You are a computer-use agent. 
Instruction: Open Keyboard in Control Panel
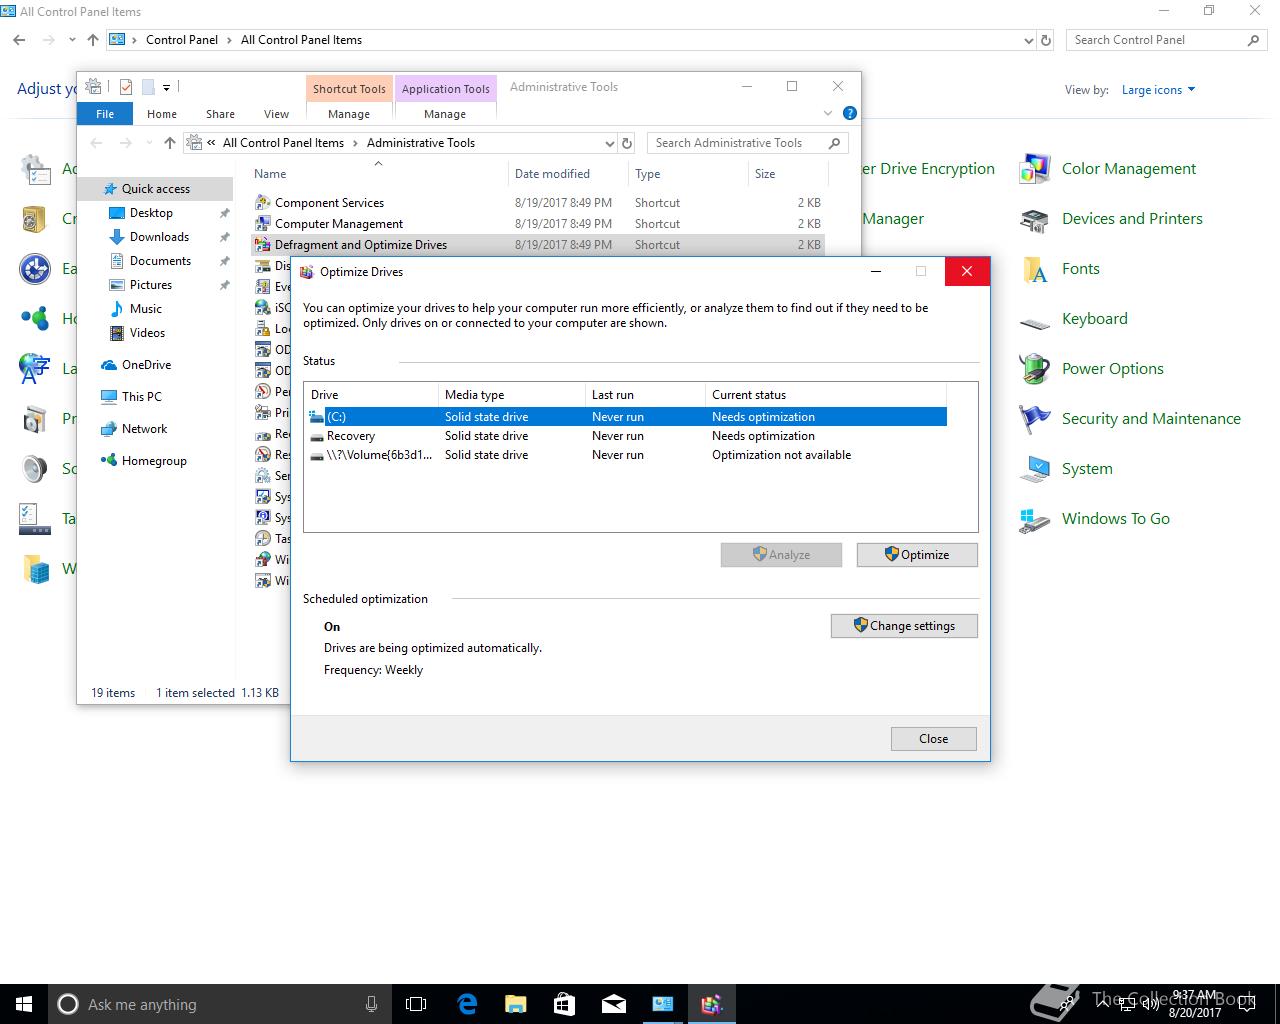[x=1073, y=319]
